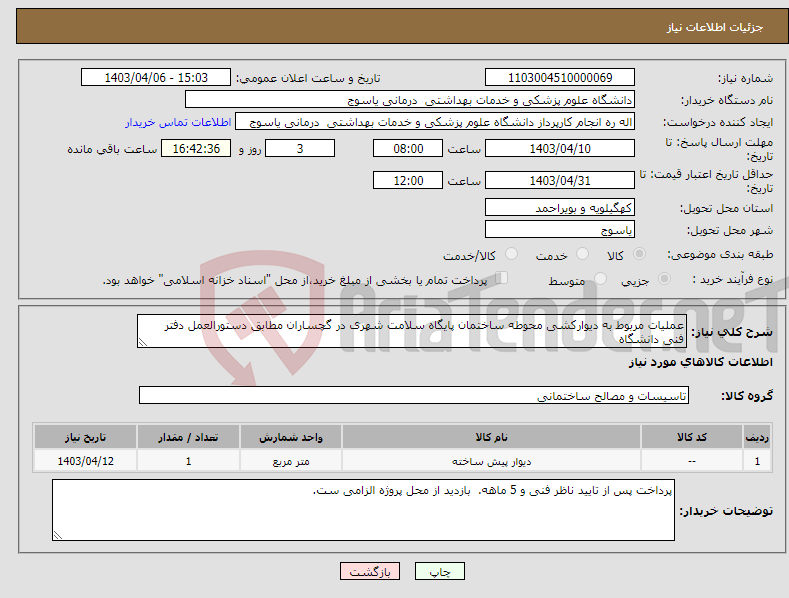Image resolution: width=789 pixels, height=598 pixels.
Task: Click the delivery city field یاسوج
Action: click(x=560, y=230)
